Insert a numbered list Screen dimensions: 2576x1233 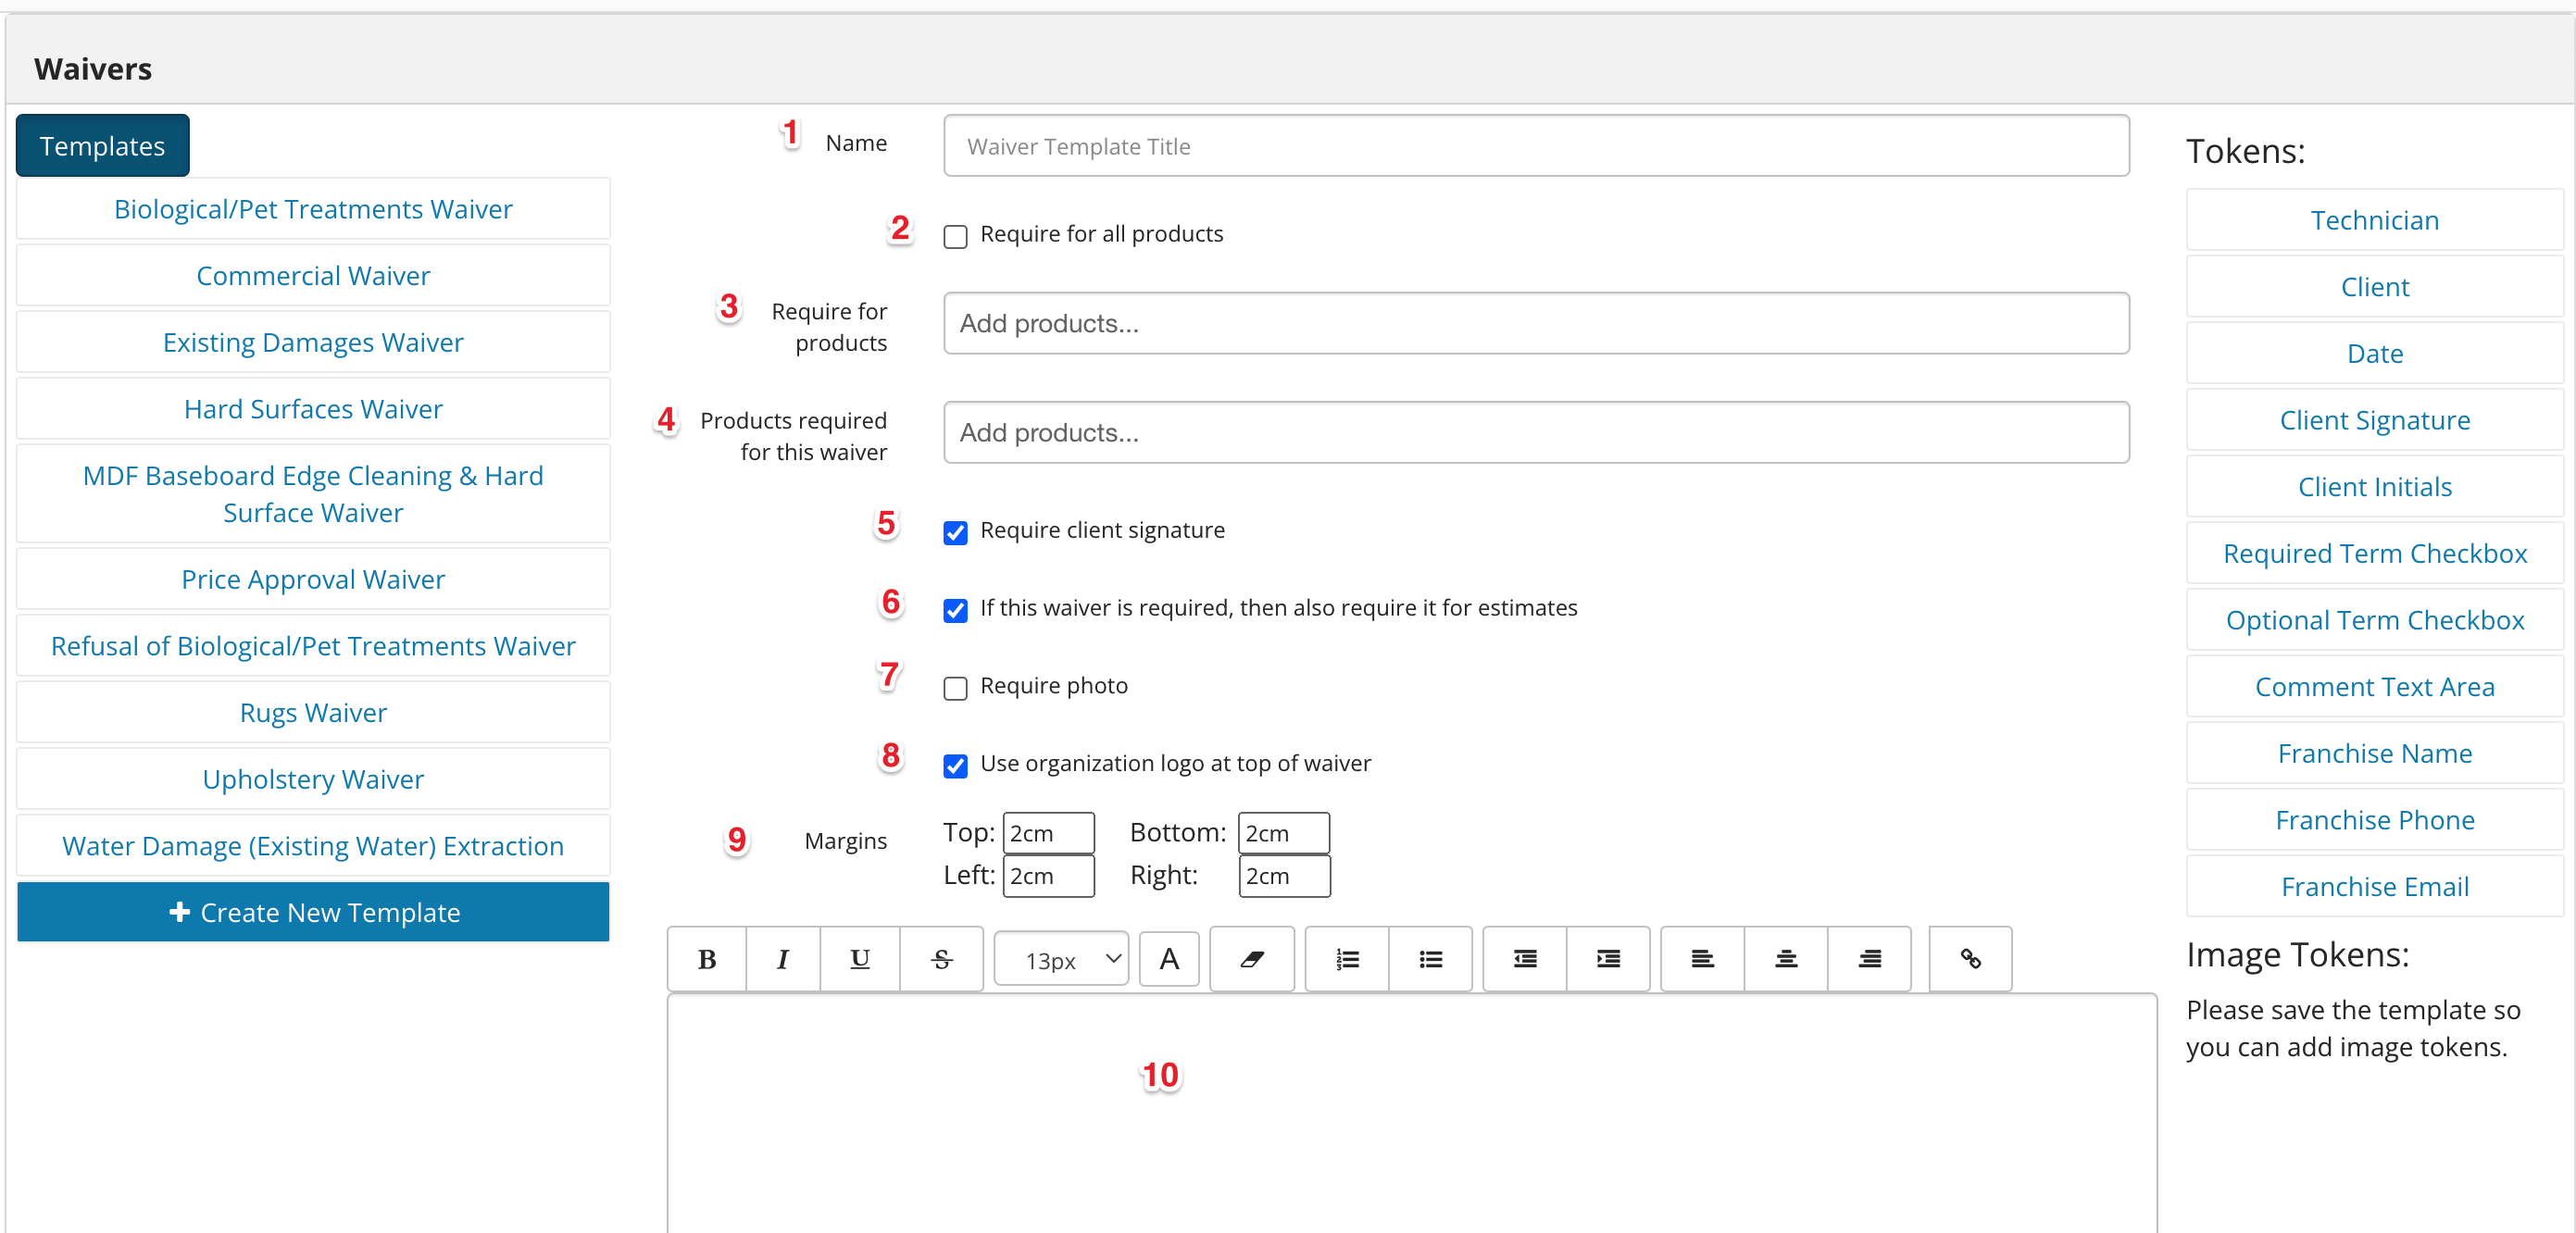pyautogui.click(x=1347, y=959)
